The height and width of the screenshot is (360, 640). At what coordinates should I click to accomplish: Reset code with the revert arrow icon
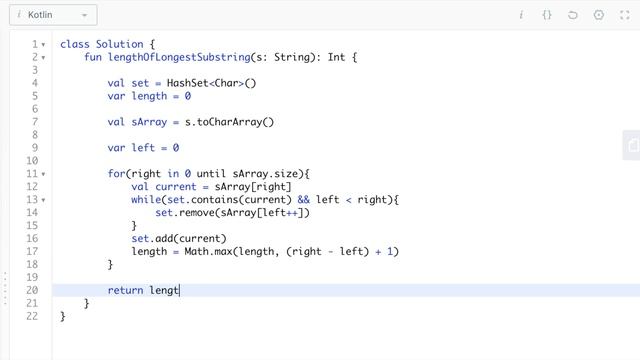point(573,15)
